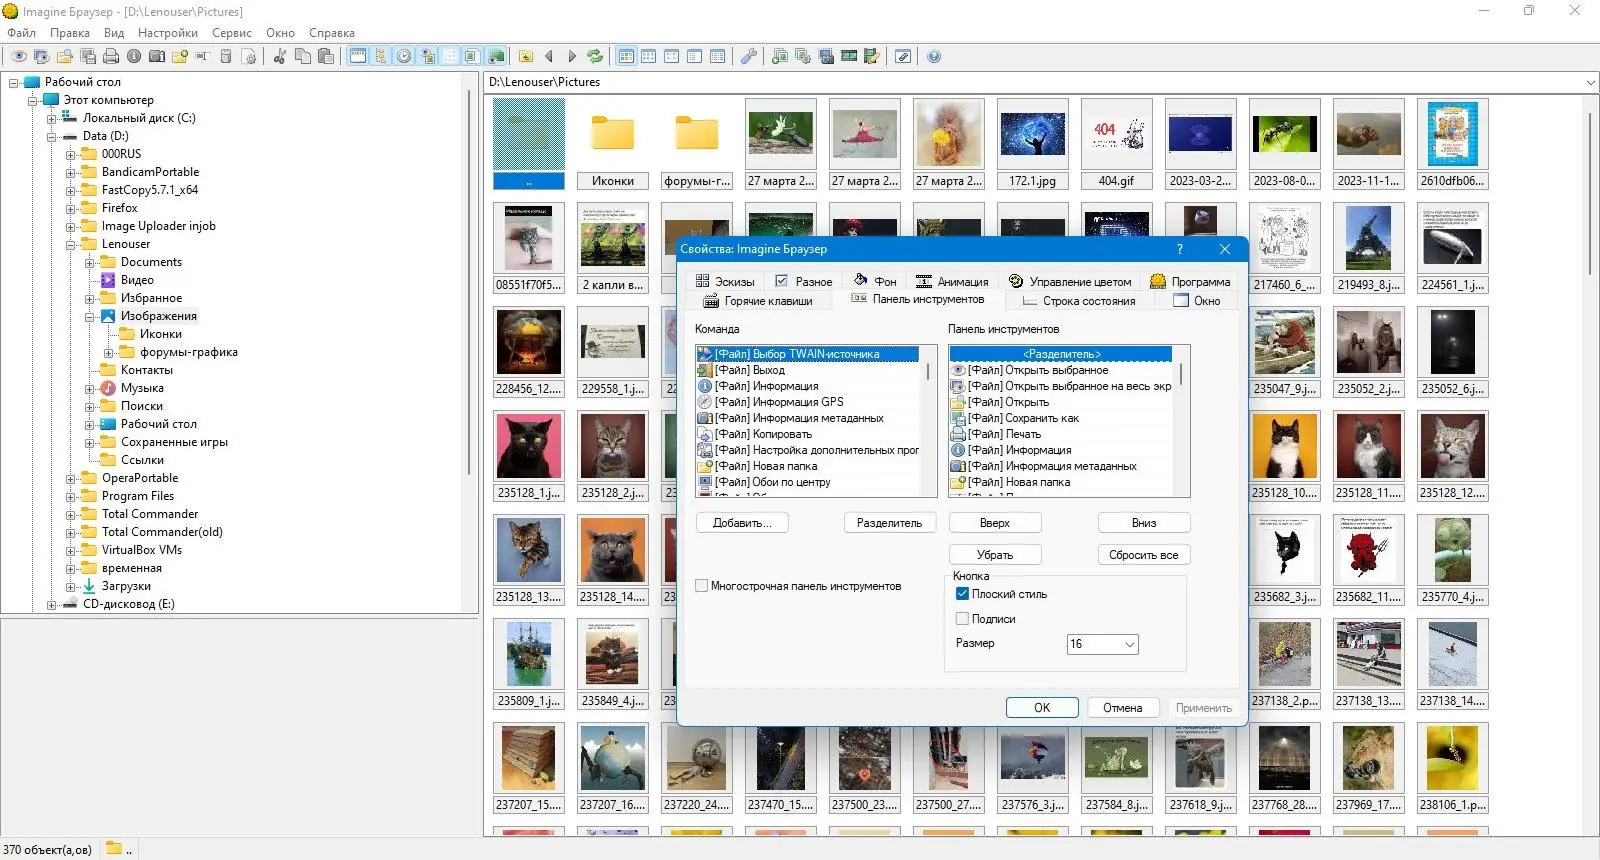
Task: Switch to the Эскизы tab
Action: 725,282
